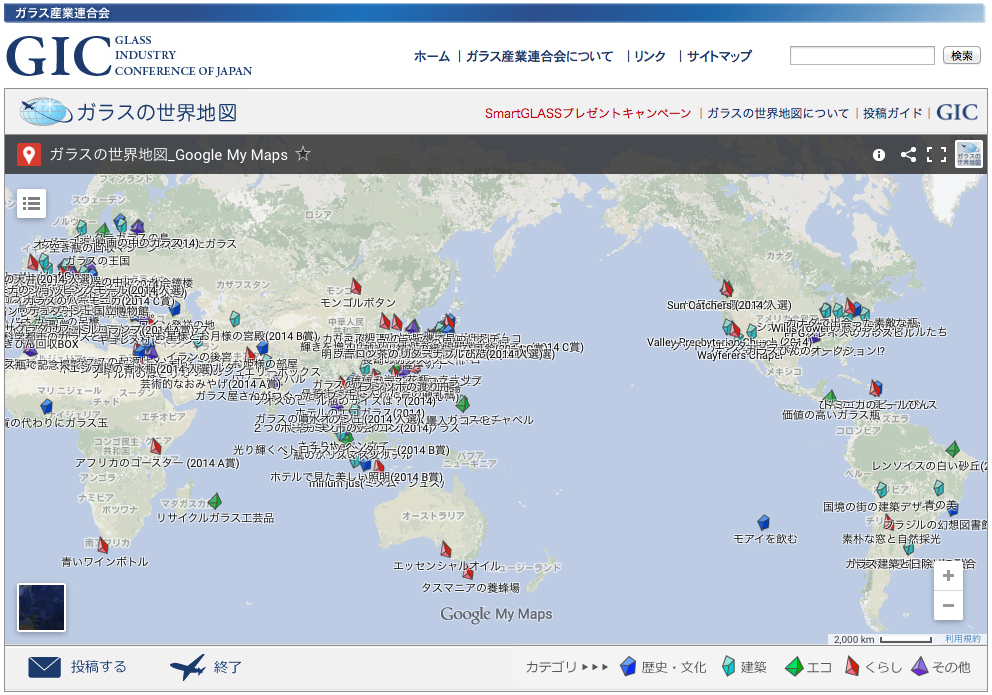Zoom in with the plus button

[x=948, y=575]
